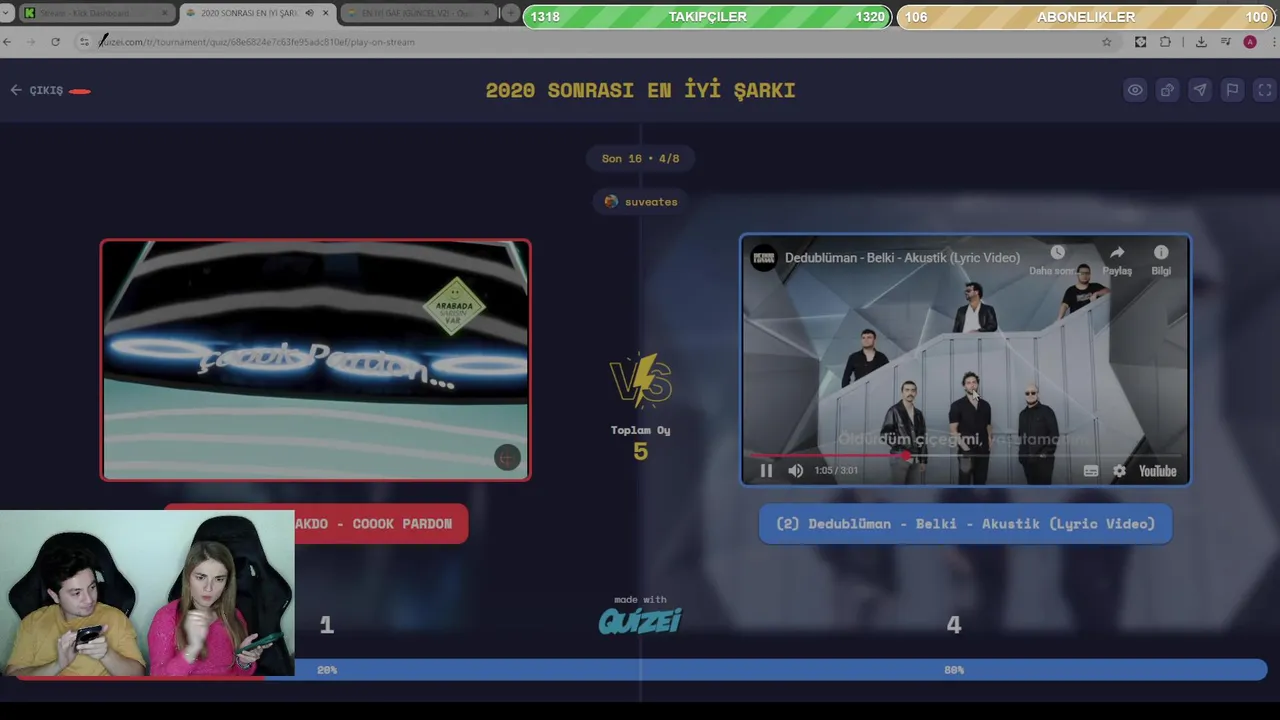Image resolution: width=1280 pixels, height=720 pixels.
Task: Bookmark this page with star icon
Action: pos(1106,42)
